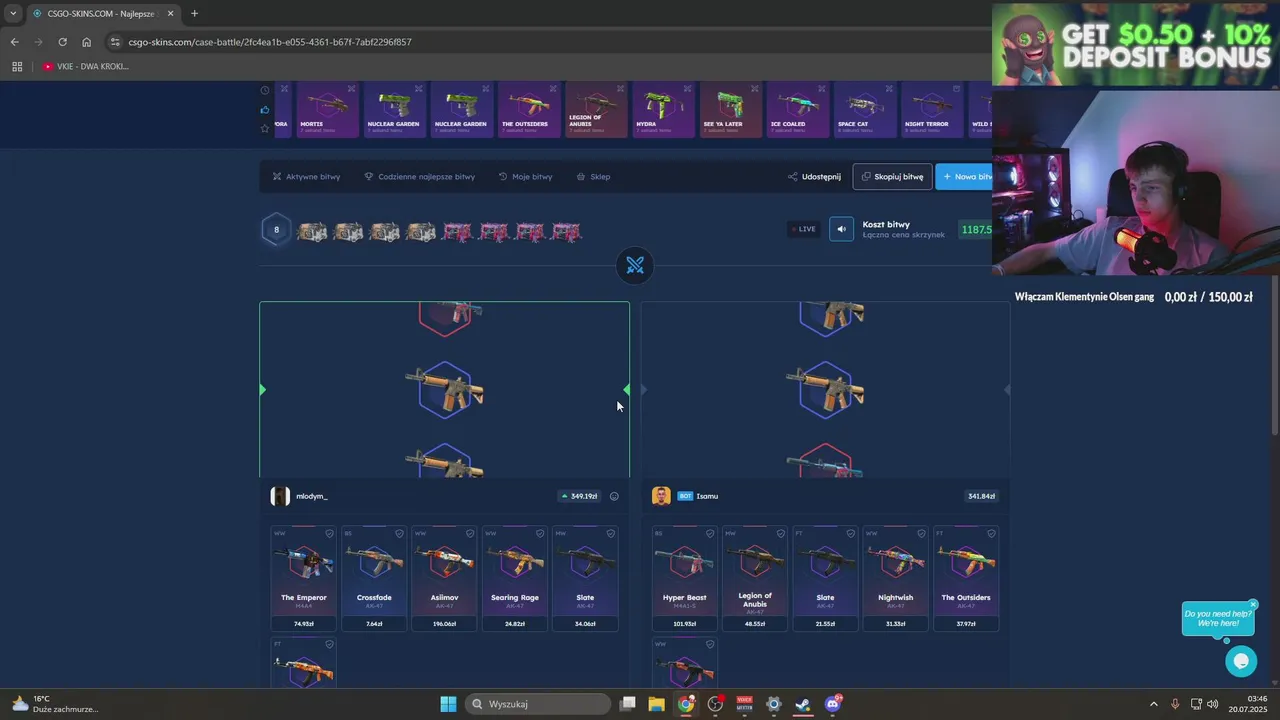Close the CSGO-SKINS.COM tab

(171, 13)
